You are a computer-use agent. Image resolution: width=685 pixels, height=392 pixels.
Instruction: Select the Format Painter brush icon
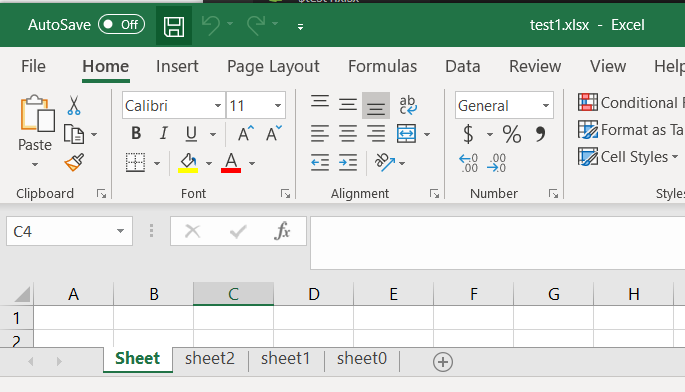[74, 163]
